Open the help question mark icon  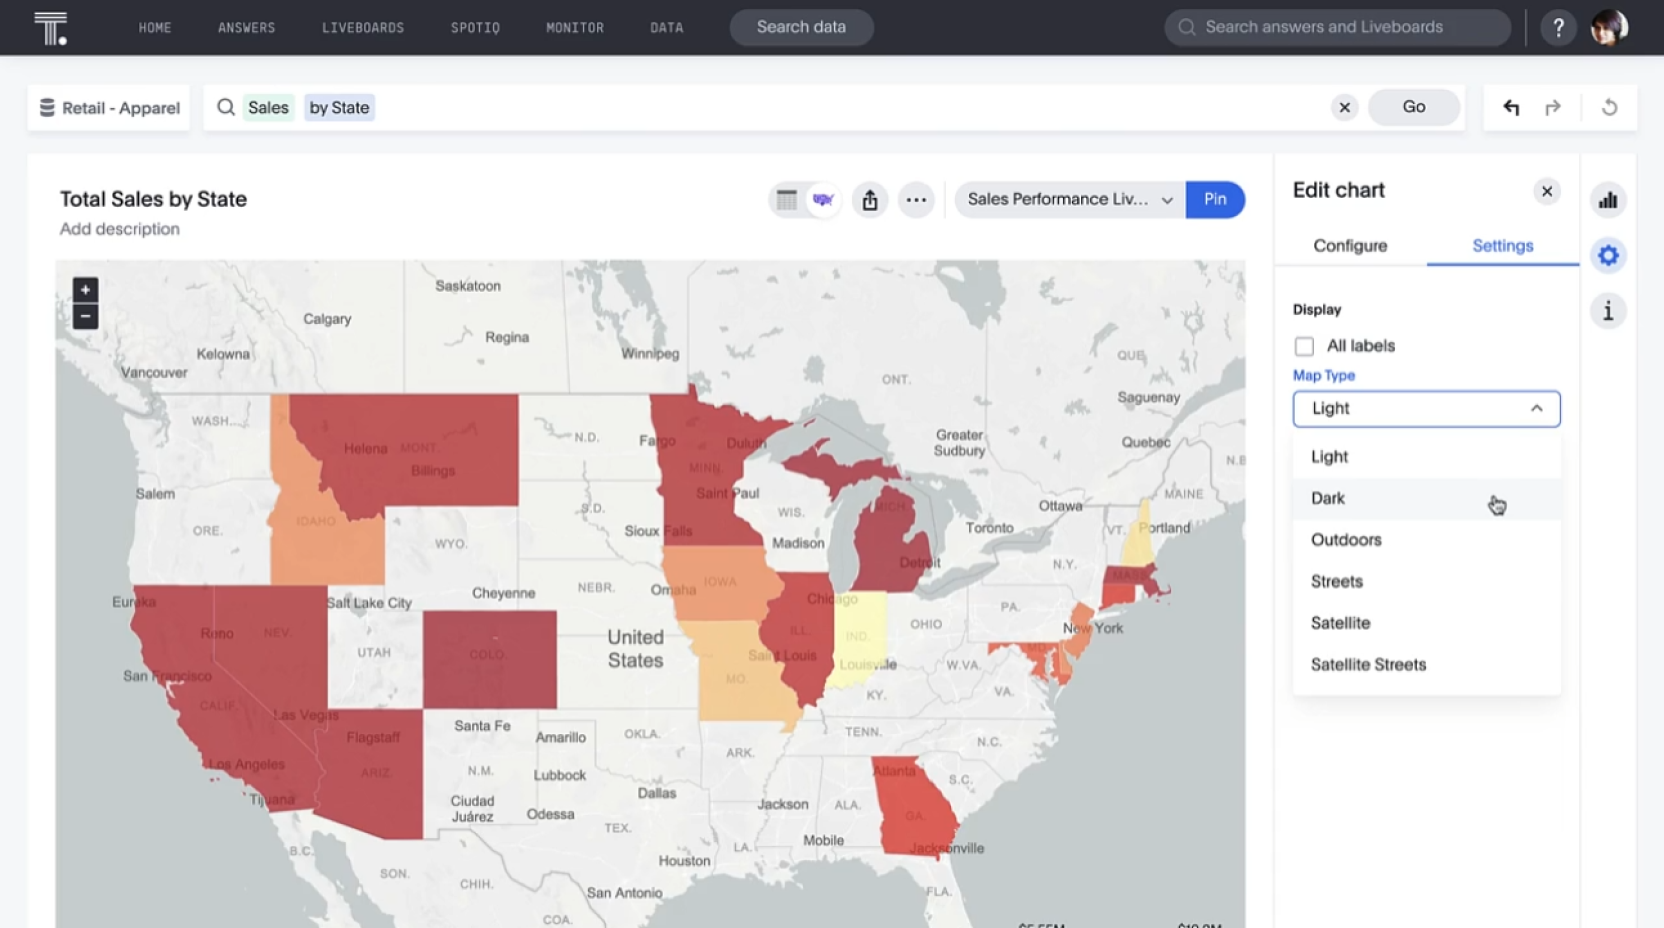[1557, 28]
